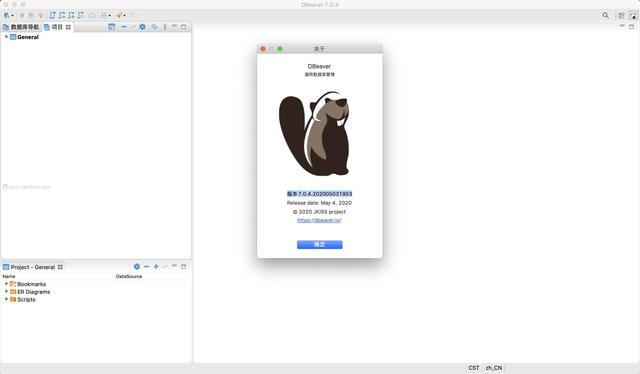
Task: Click the database navigator tab folder icon
Action: pyautogui.click(x=6, y=27)
